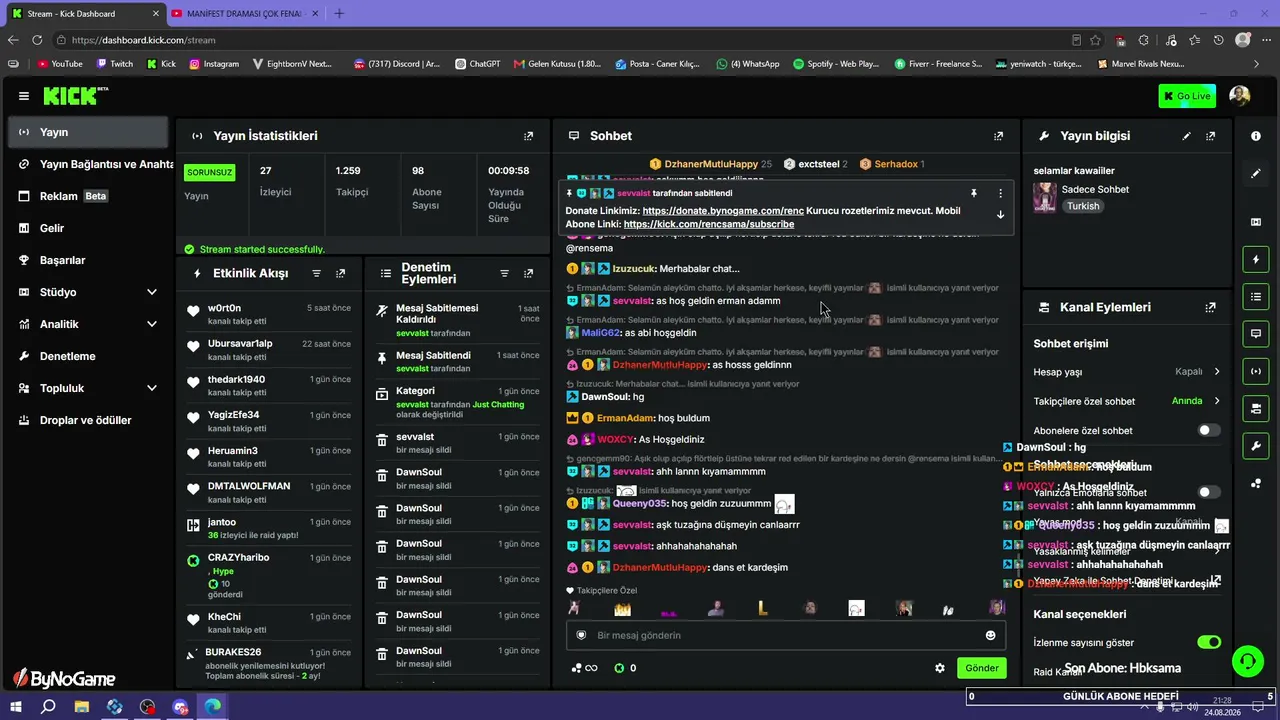The image size is (1280, 720).
Task: Open chat settings gear icon
Action: coord(940,668)
